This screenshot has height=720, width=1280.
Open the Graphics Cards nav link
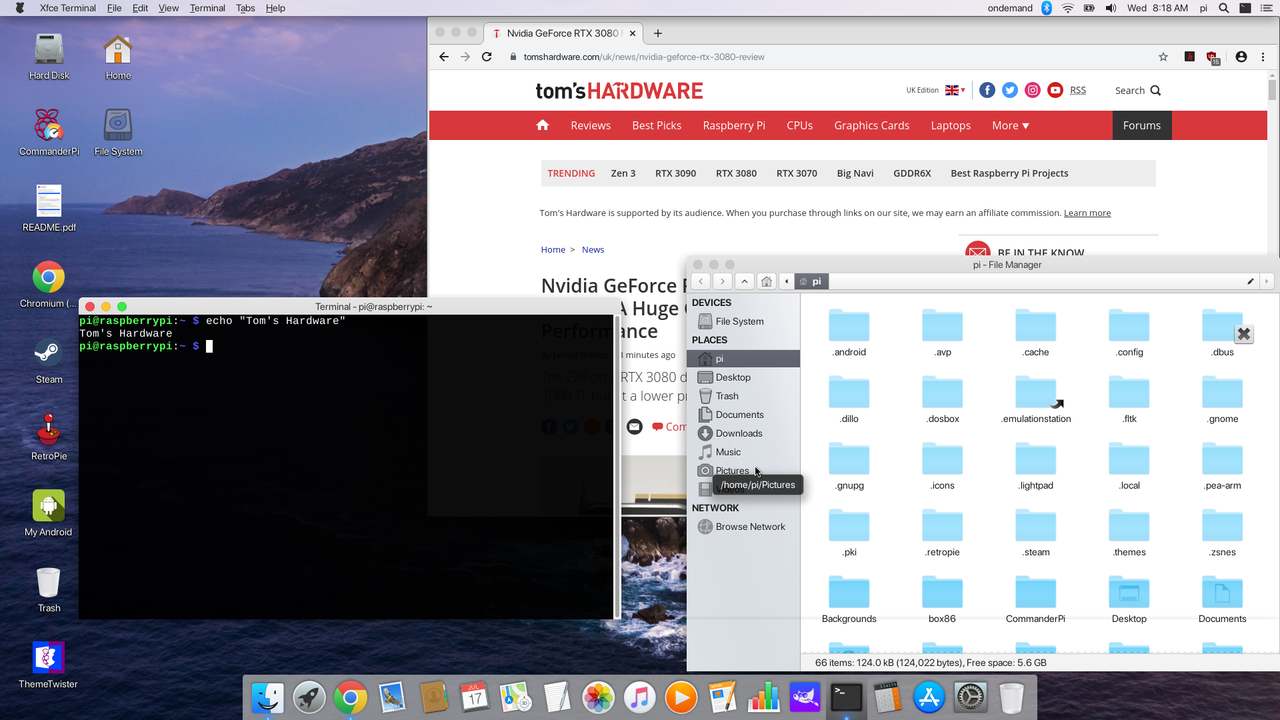click(x=872, y=125)
